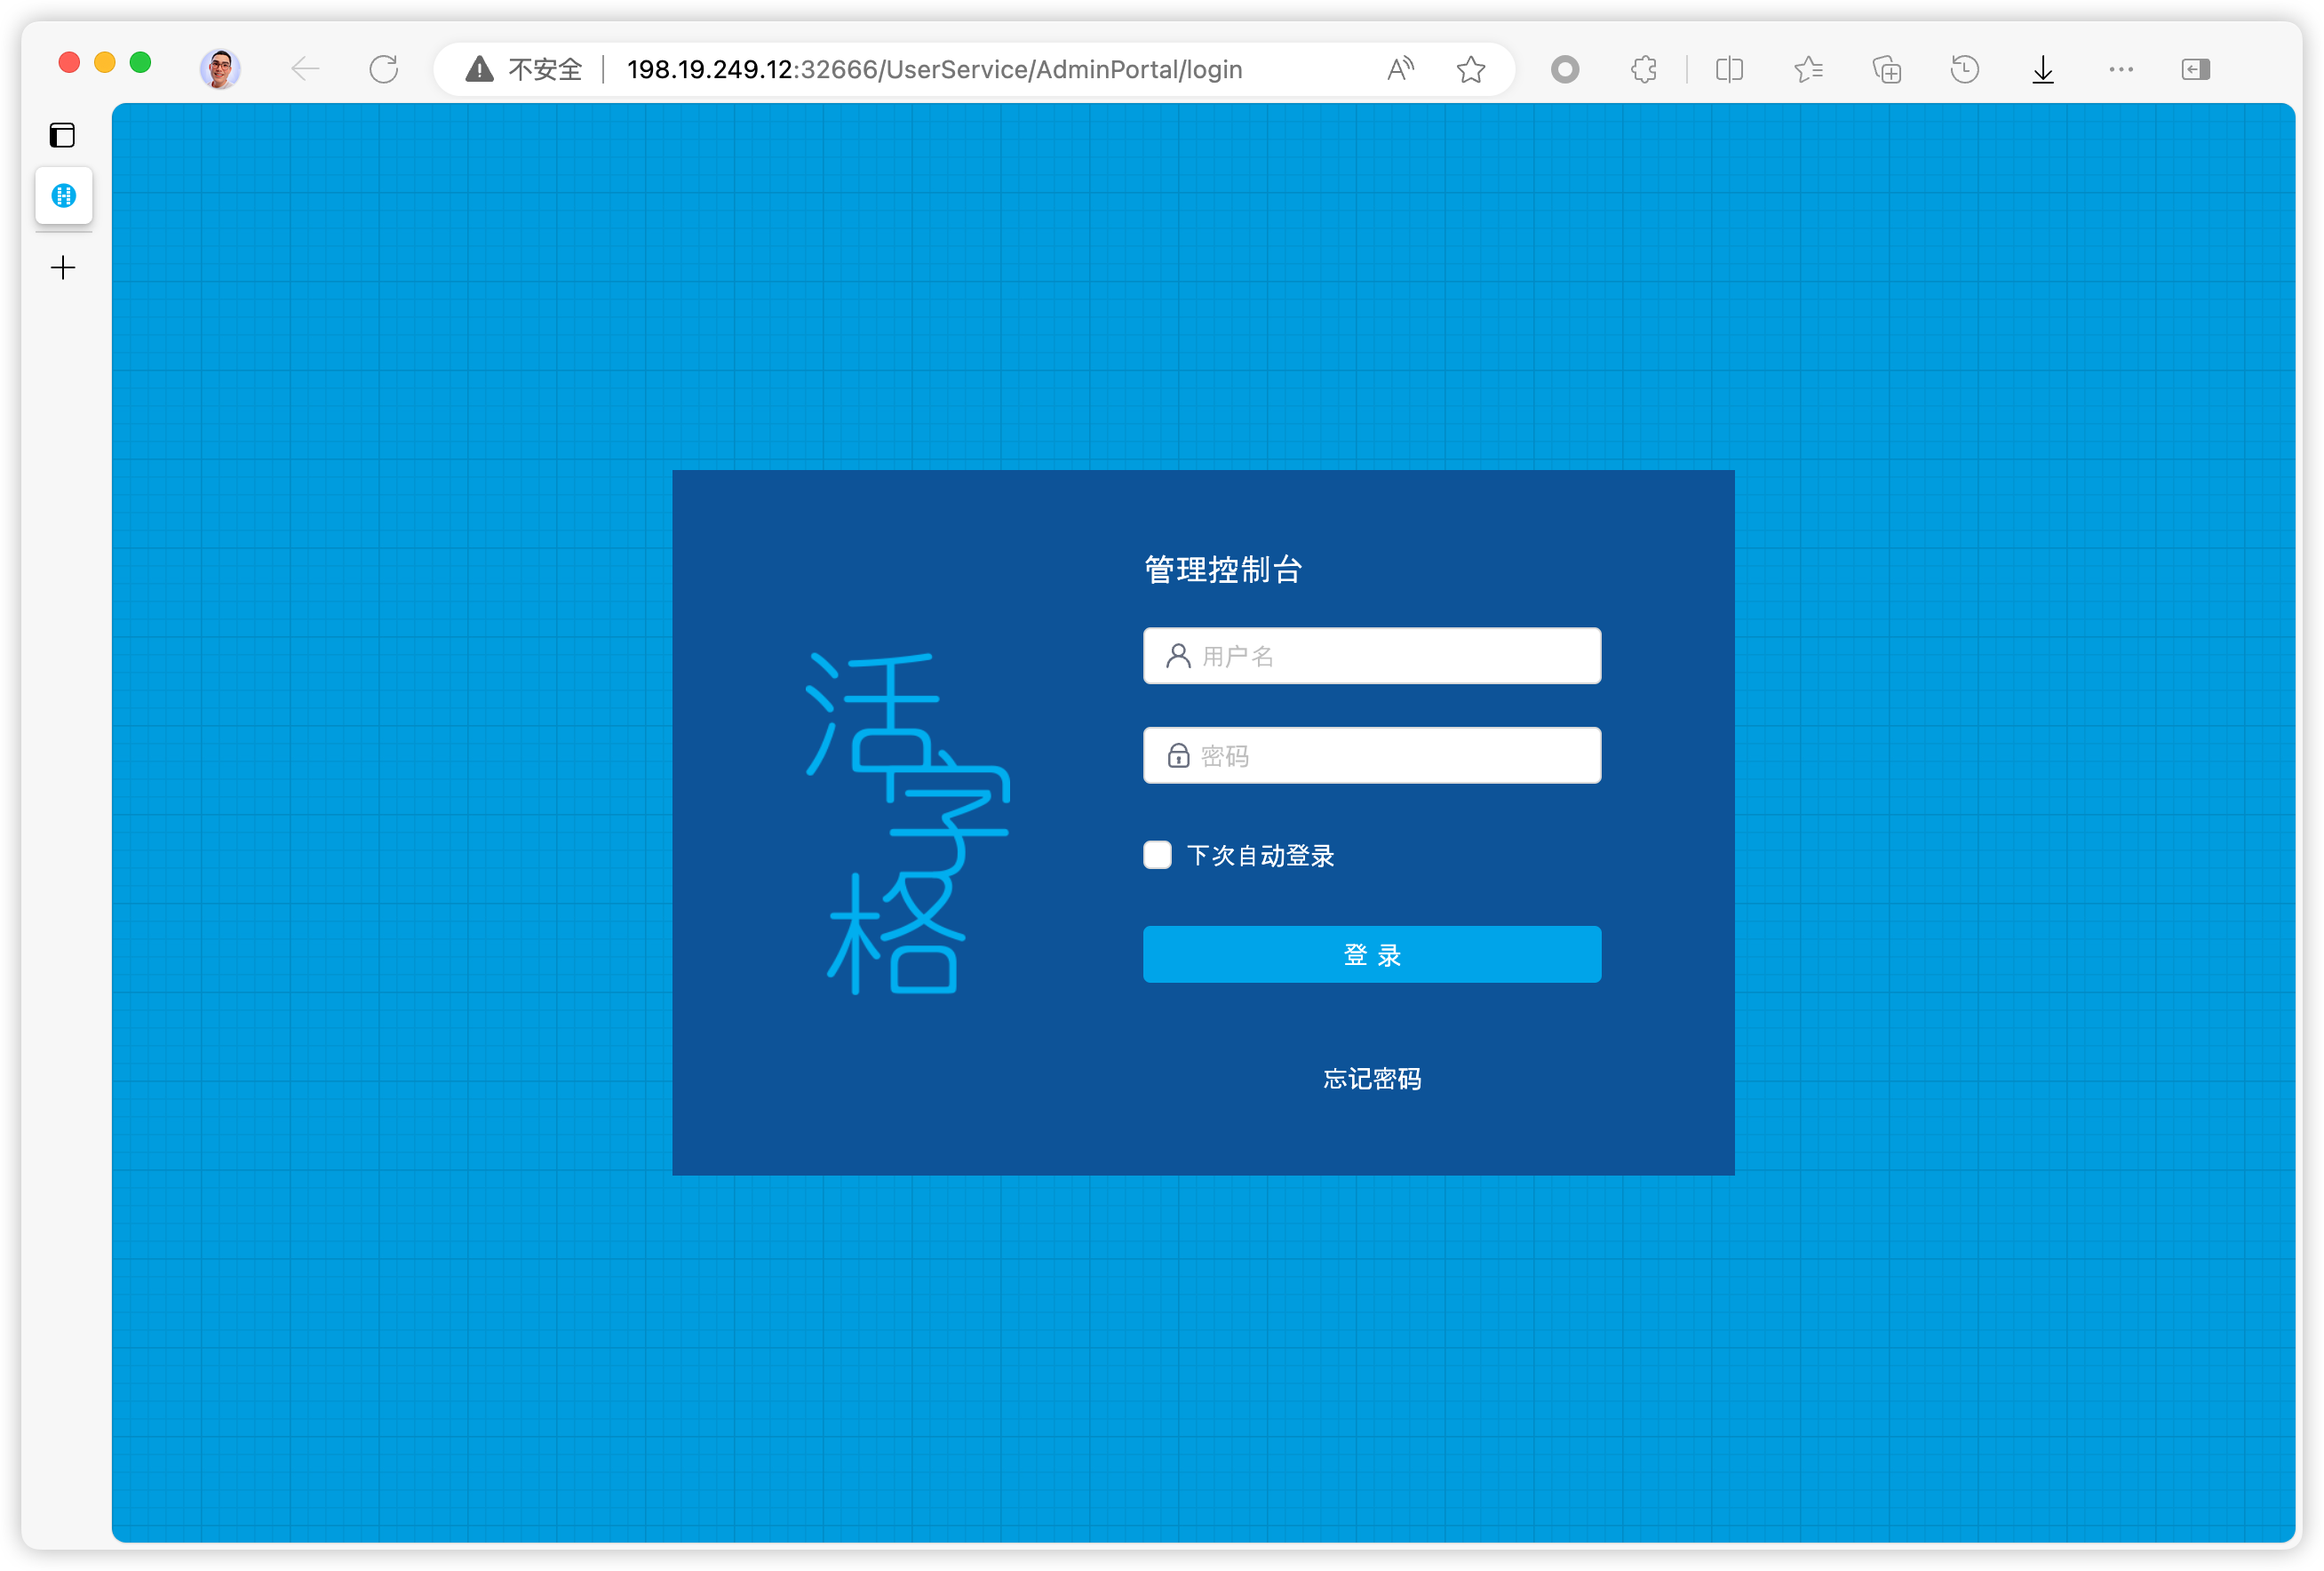Screen dimensions: 2324x1571
Task: Add page to favorites star icon
Action: 1470,69
